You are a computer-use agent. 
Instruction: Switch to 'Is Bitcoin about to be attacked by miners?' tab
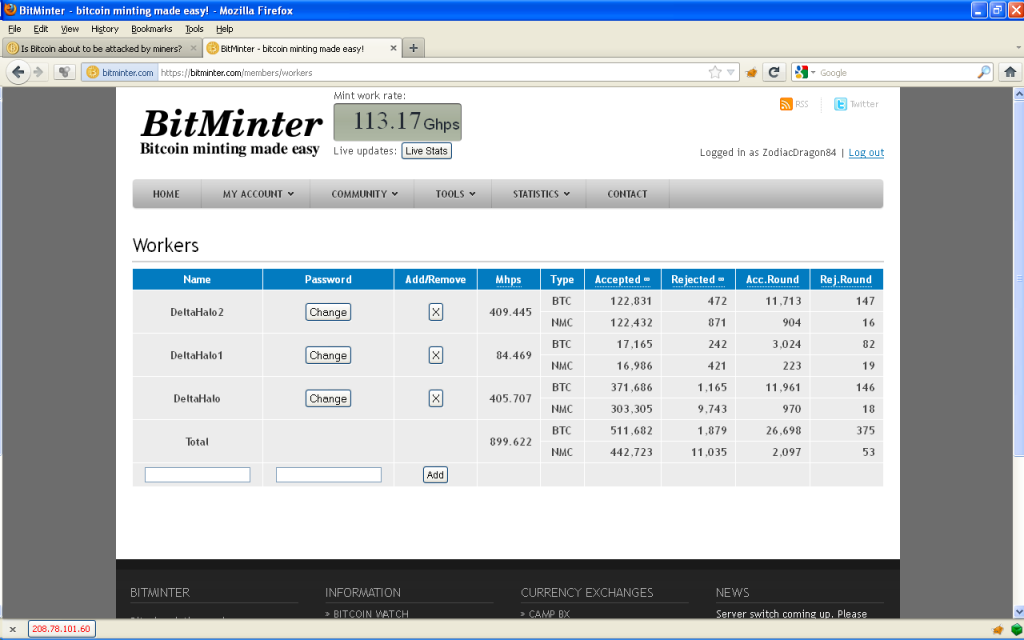102,48
